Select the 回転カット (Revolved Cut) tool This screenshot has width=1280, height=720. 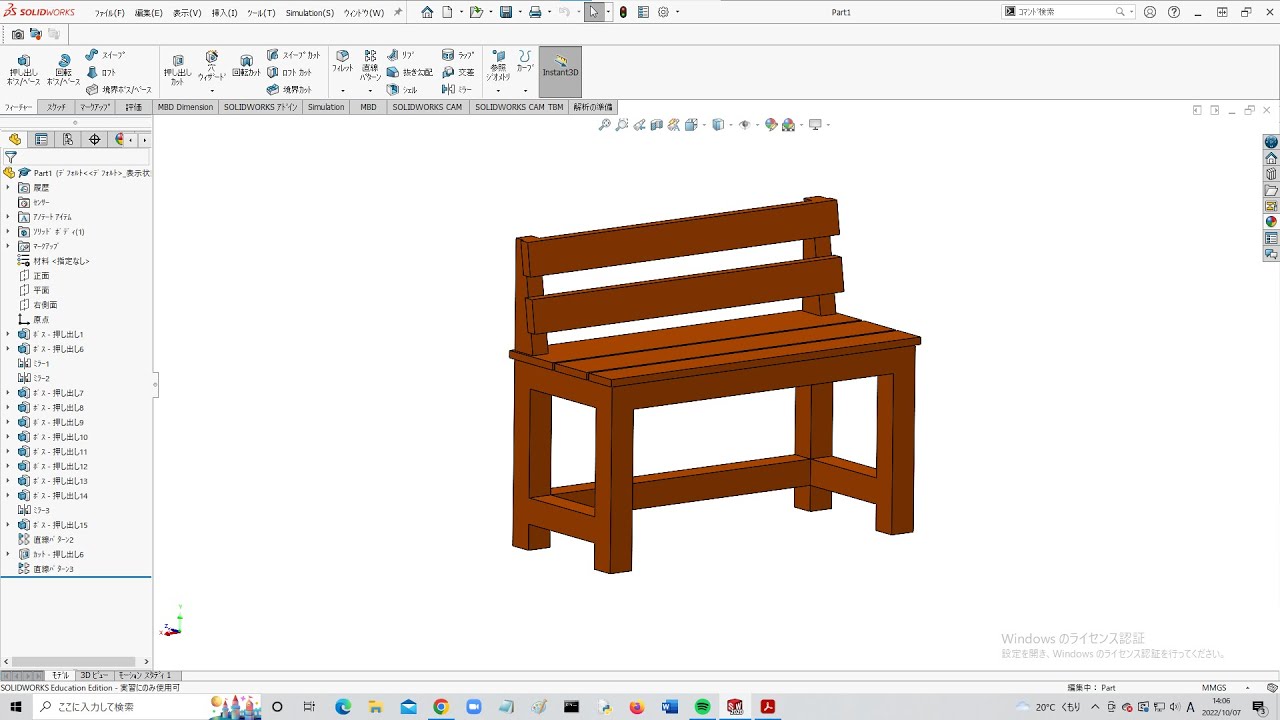pyautogui.click(x=246, y=67)
